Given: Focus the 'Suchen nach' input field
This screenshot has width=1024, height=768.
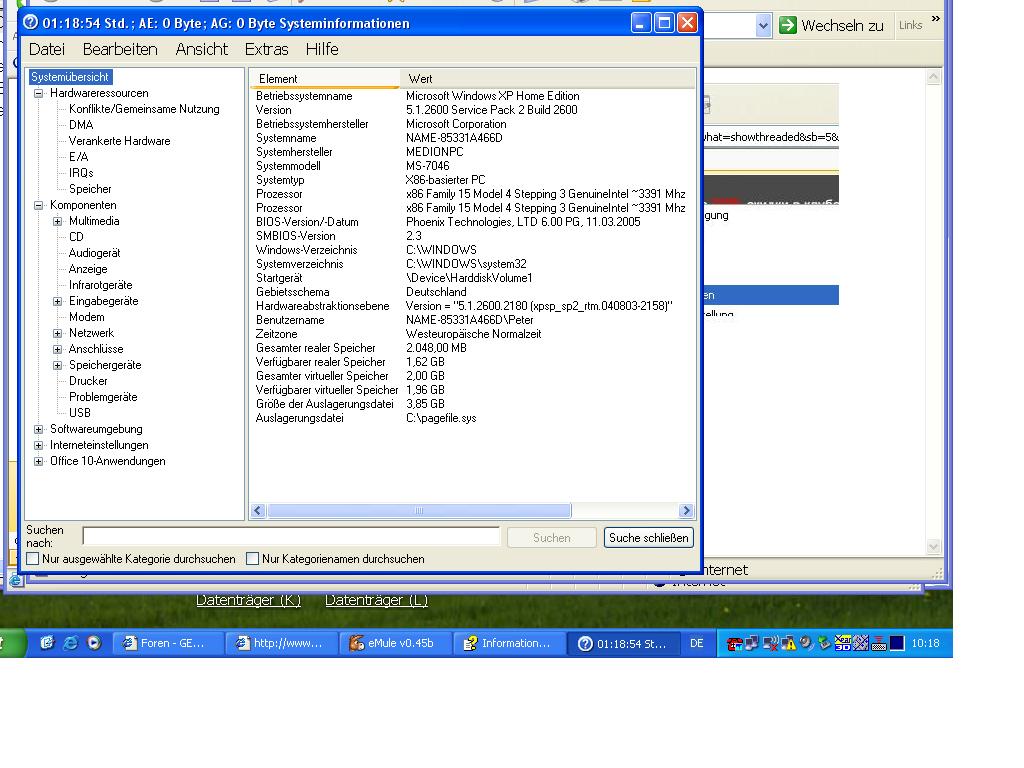Looking at the screenshot, I should point(291,536).
